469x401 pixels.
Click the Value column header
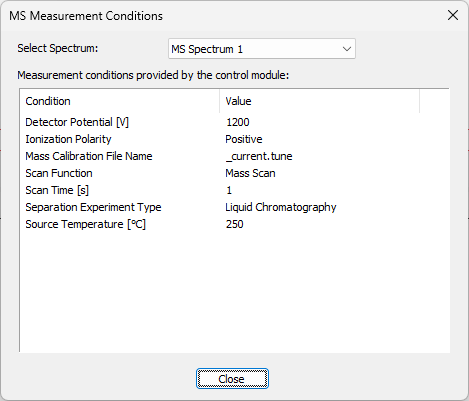point(320,101)
